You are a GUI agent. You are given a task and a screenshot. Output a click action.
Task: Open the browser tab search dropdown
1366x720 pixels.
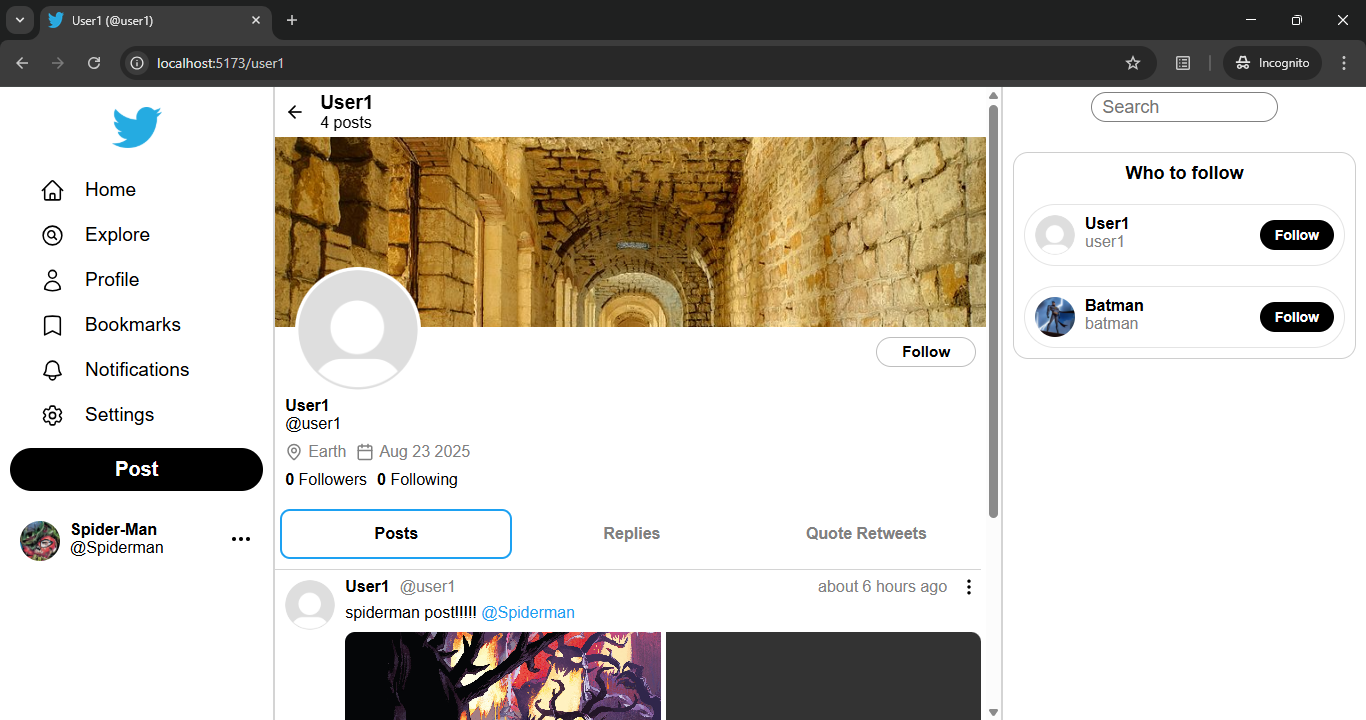pyautogui.click(x=20, y=20)
